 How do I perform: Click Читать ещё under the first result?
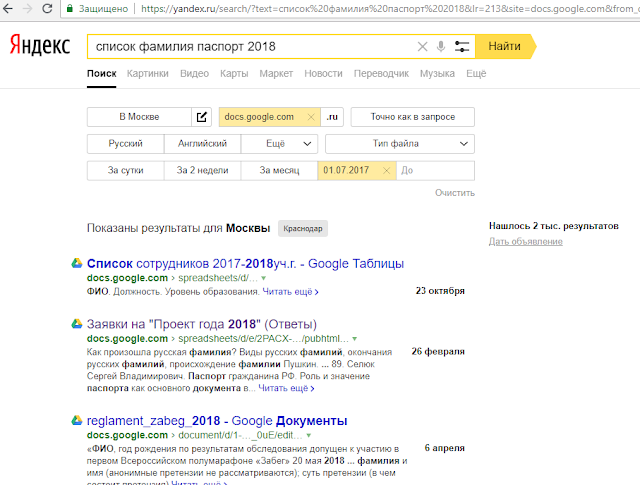[290, 292]
